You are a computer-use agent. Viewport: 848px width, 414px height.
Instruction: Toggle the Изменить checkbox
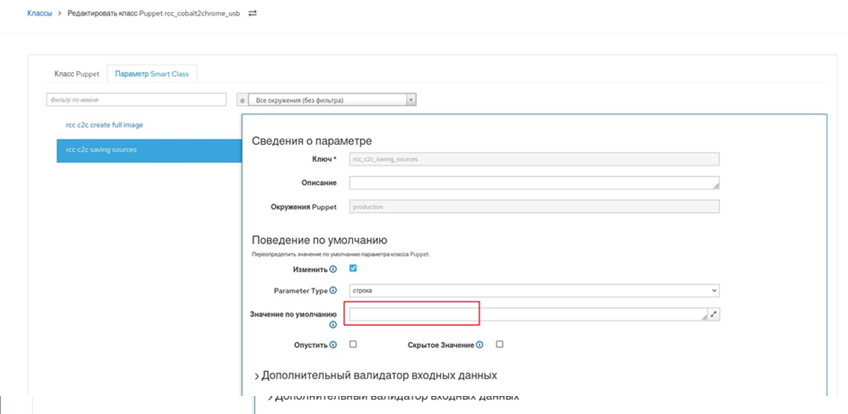353,268
